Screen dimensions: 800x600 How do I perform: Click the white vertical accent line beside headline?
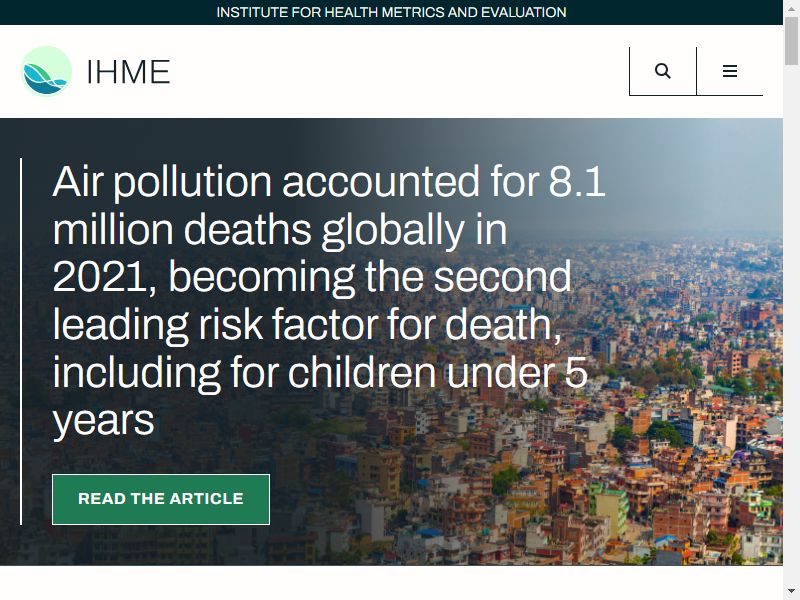(x=21, y=341)
